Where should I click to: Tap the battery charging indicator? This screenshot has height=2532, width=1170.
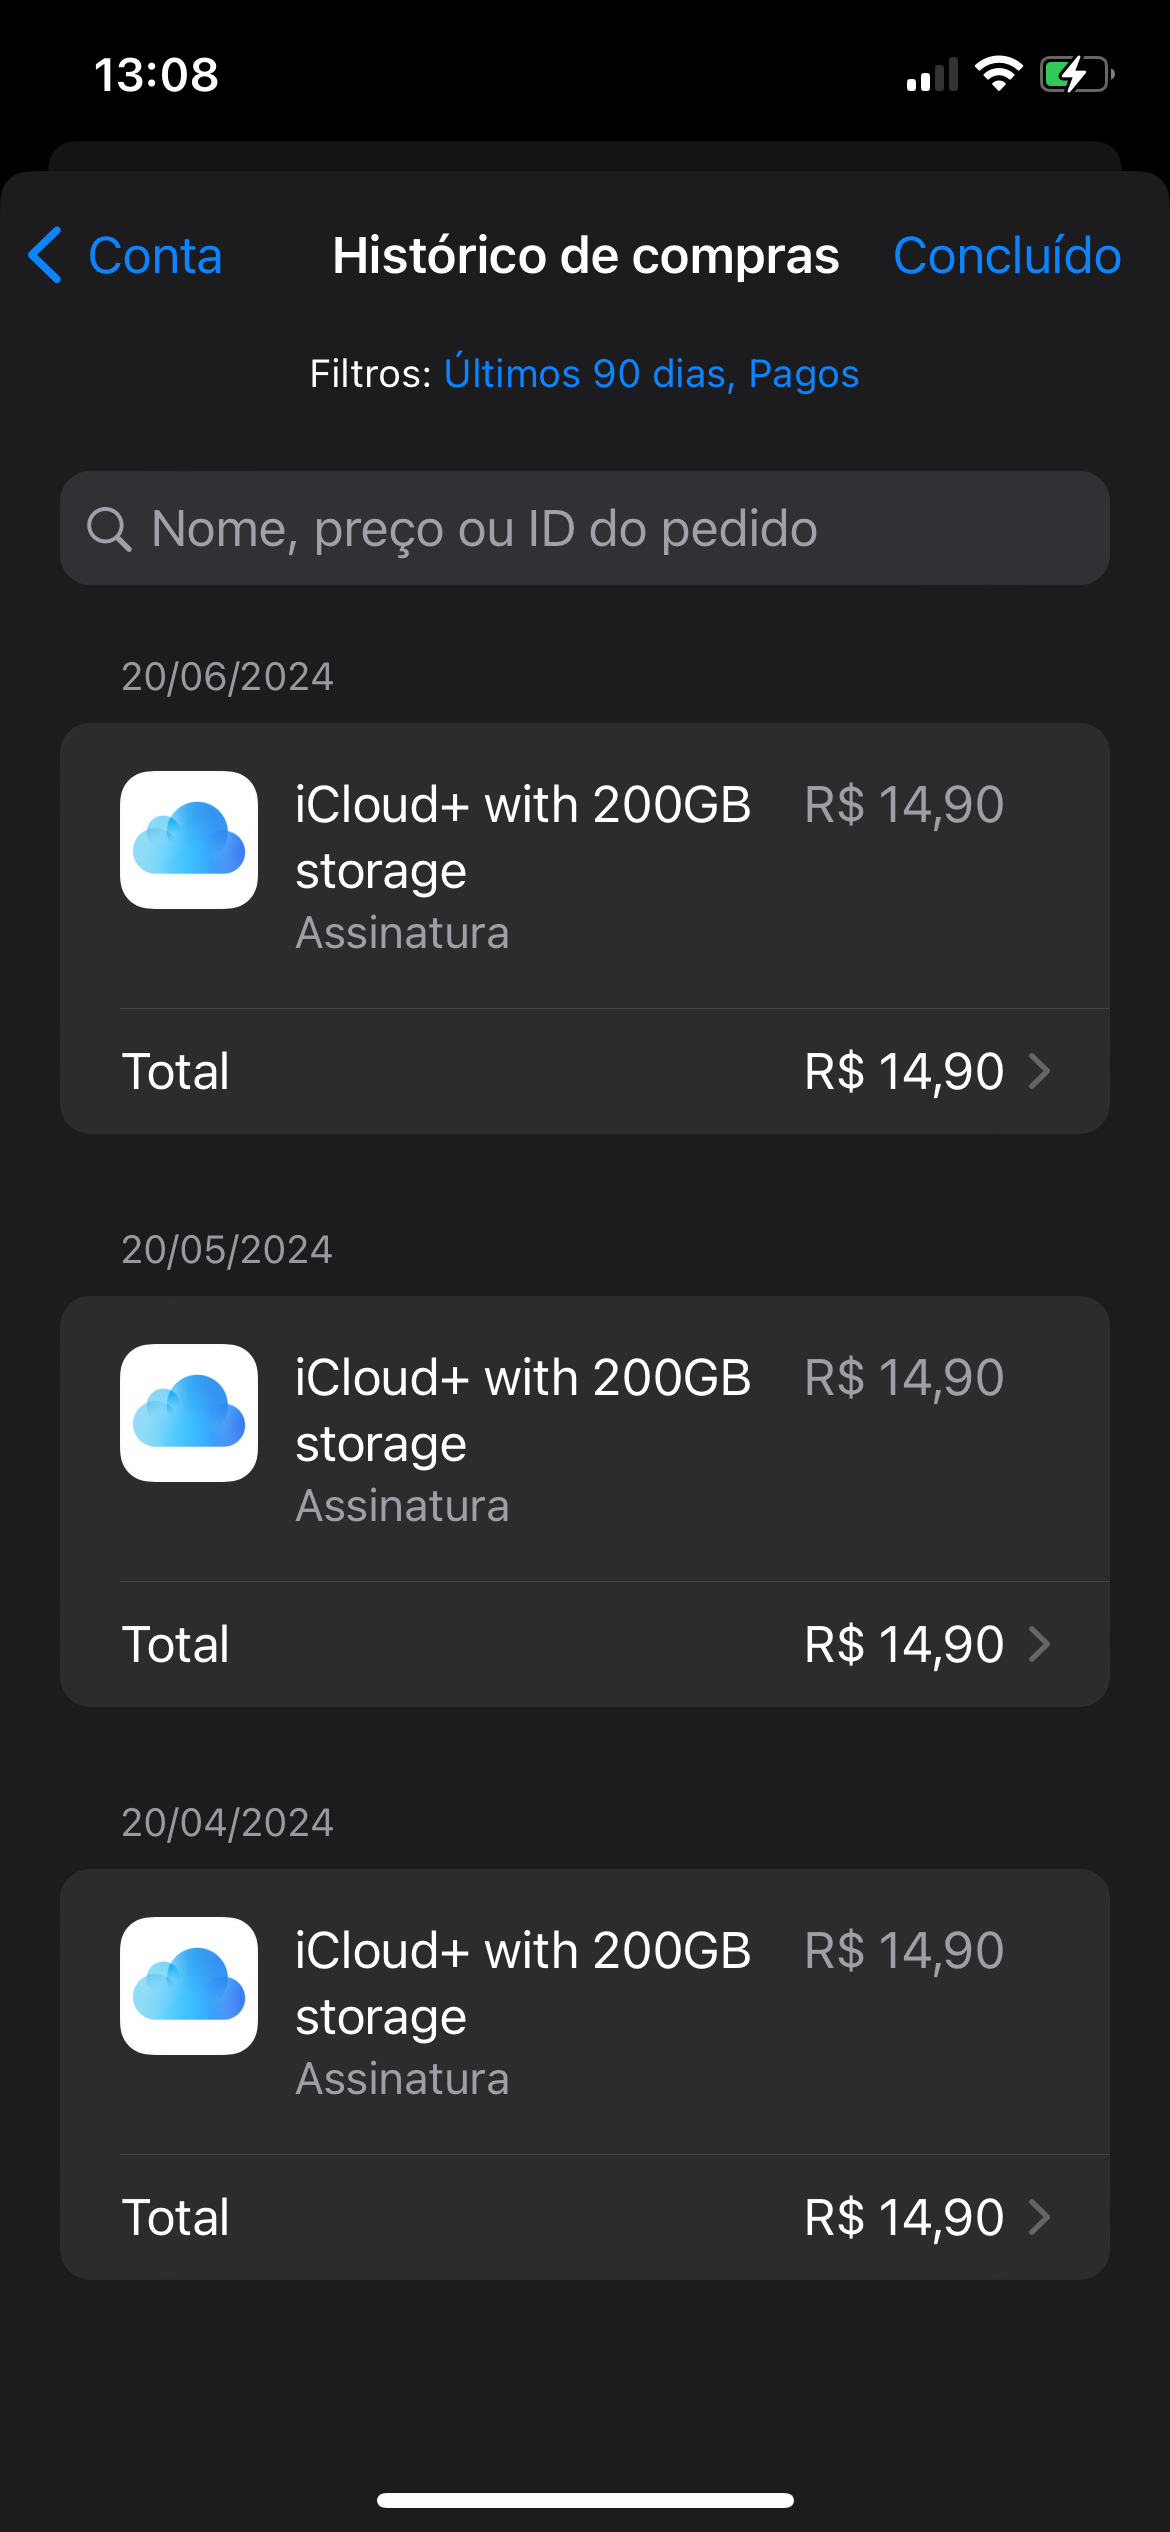(x=1077, y=74)
